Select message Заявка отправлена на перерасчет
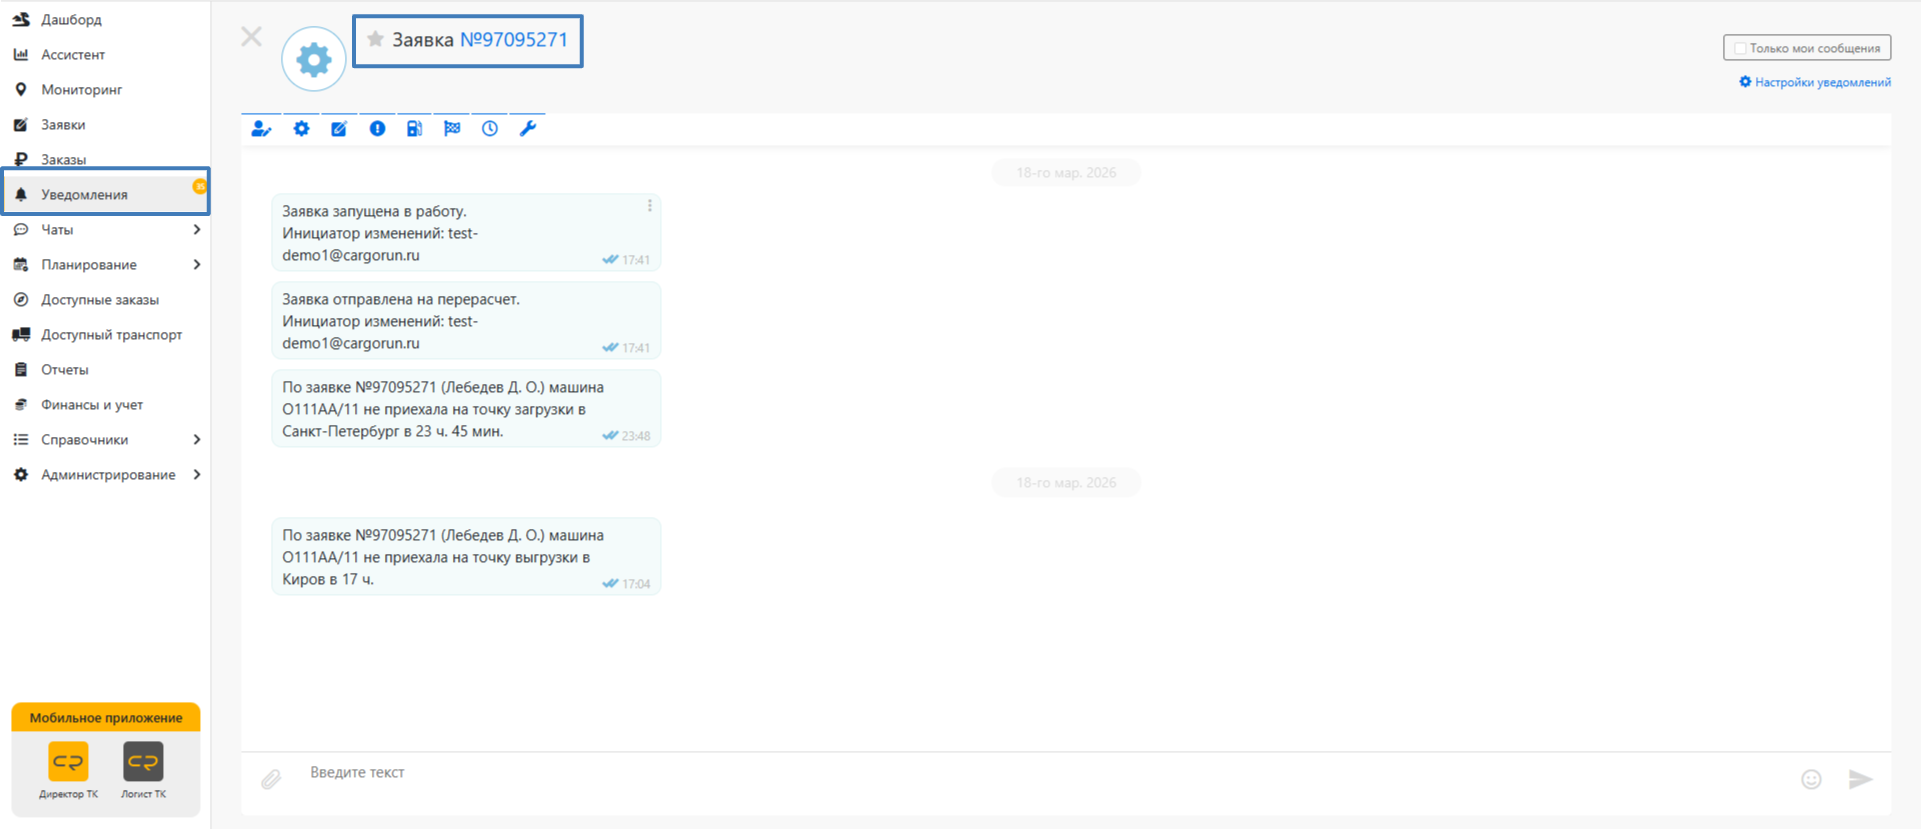The height and width of the screenshot is (829, 1921). [466, 320]
